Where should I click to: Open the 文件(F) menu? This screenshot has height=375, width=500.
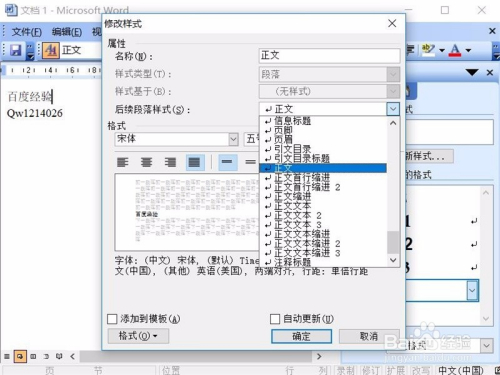click(x=27, y=32)
